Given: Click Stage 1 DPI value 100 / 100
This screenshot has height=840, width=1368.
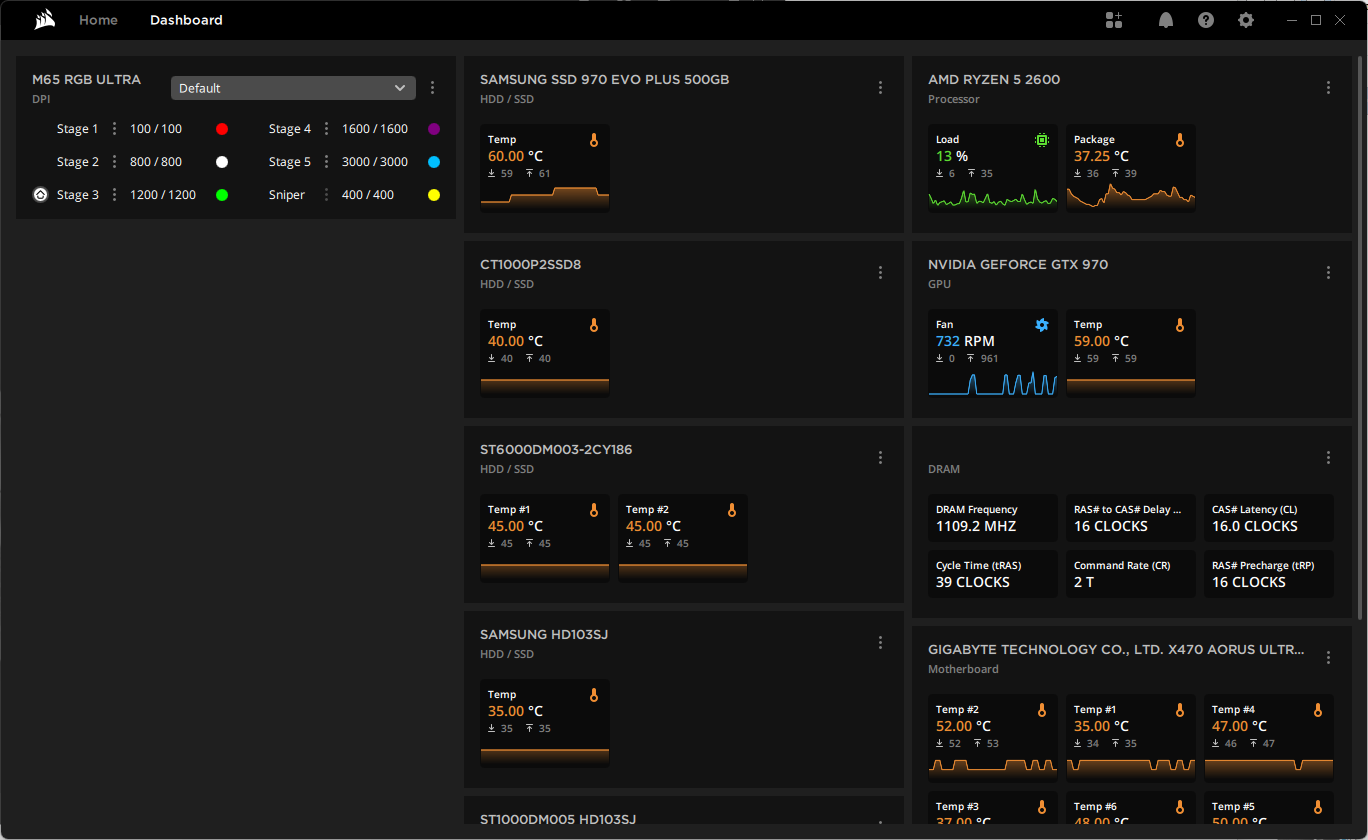Looking at the screenshot, I should 156,129.
